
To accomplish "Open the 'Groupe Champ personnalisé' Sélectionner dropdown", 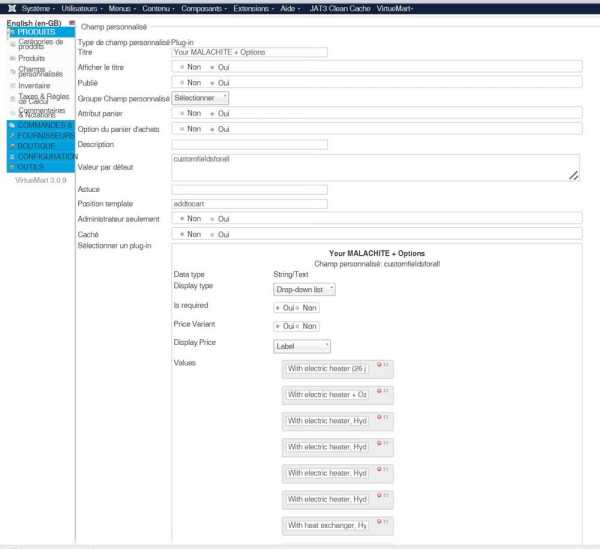I will (x=200, y=98).
